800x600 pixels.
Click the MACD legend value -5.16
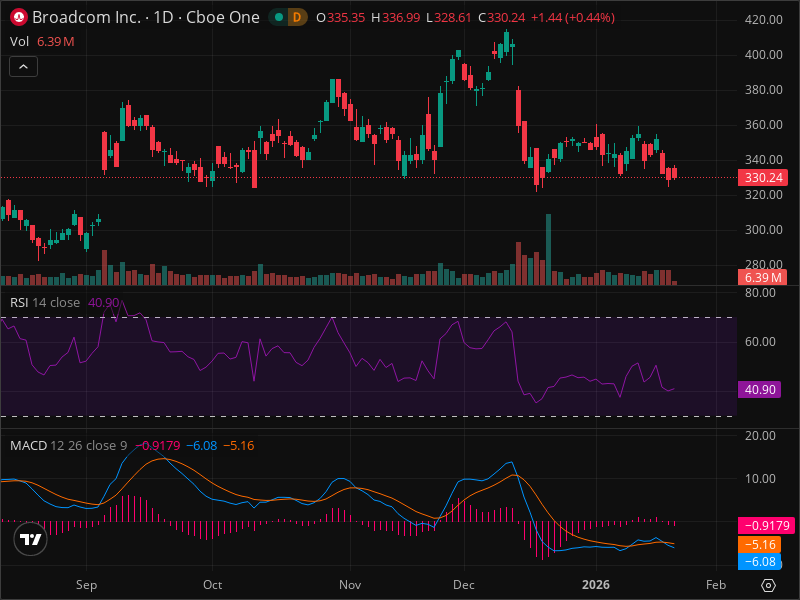[238, 445]
